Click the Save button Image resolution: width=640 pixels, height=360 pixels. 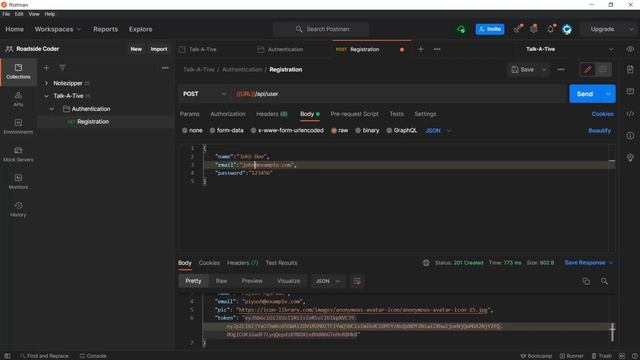pyautogui.click(x=523, y=69)
